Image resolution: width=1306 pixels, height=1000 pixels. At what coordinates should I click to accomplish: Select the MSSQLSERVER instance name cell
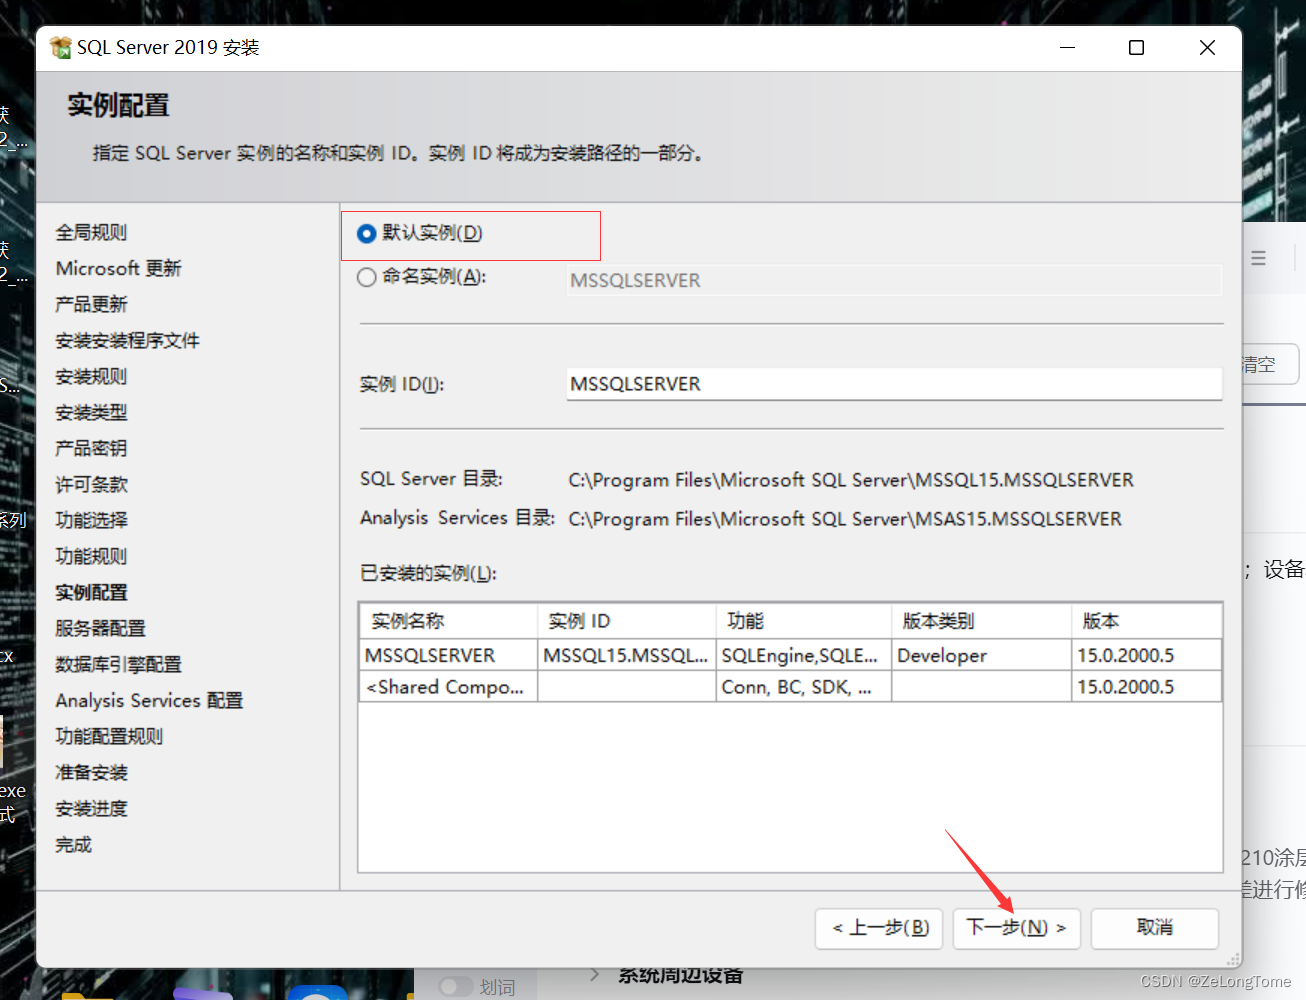click(x=448, y=655)
